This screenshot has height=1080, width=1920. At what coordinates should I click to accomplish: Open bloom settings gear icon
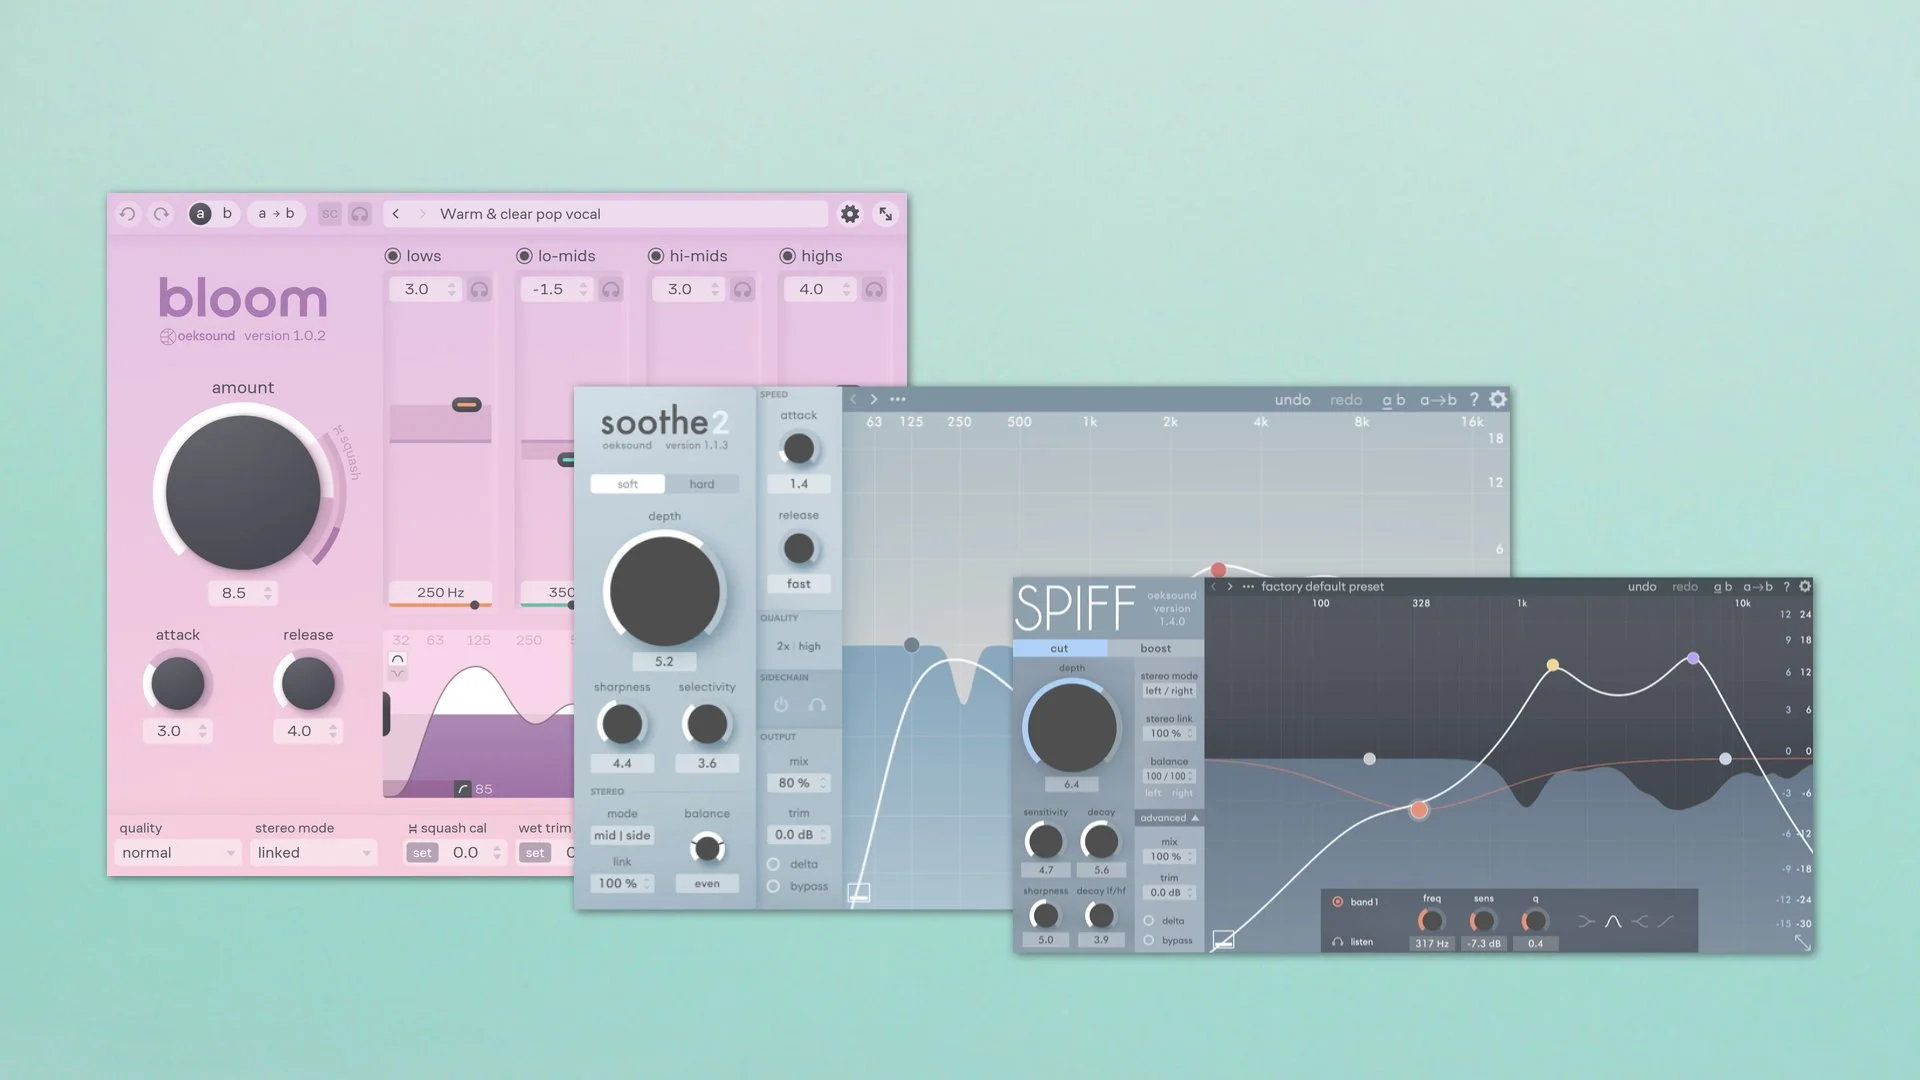click(850, 214)
